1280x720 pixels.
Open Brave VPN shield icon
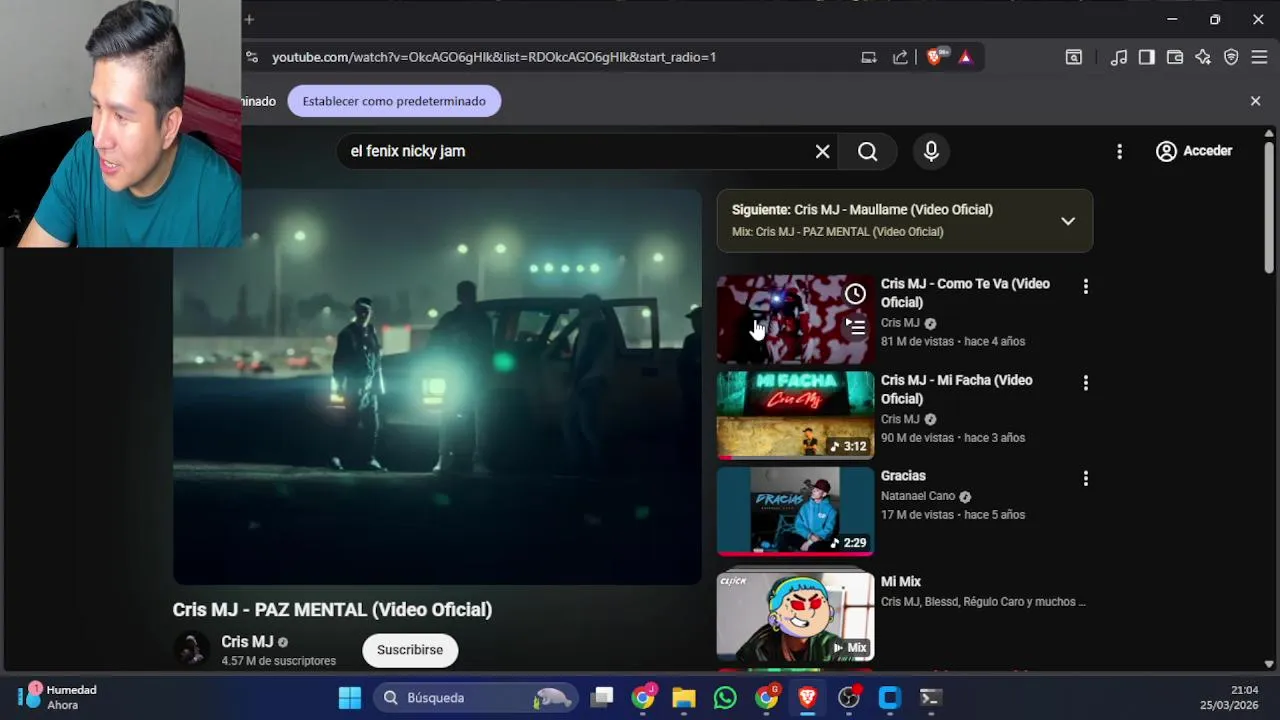pyautogui.click(x=1231, y=57)
